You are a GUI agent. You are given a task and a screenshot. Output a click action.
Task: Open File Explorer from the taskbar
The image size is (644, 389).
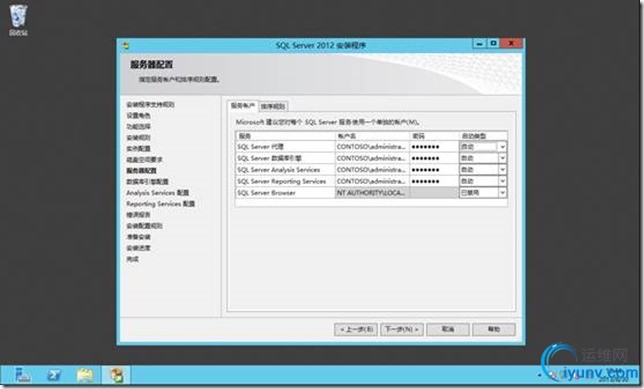(x=85, y=375)
